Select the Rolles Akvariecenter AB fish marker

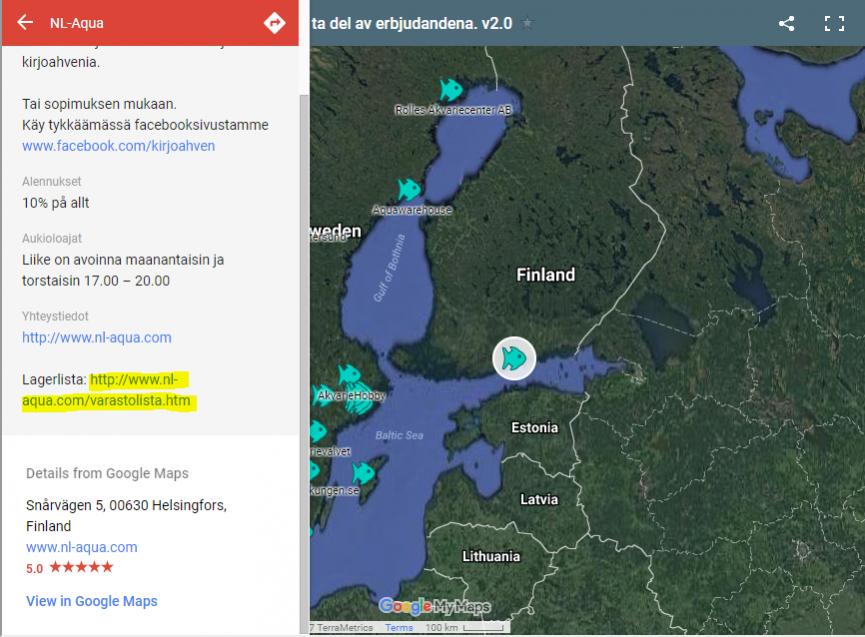(451, 89)
